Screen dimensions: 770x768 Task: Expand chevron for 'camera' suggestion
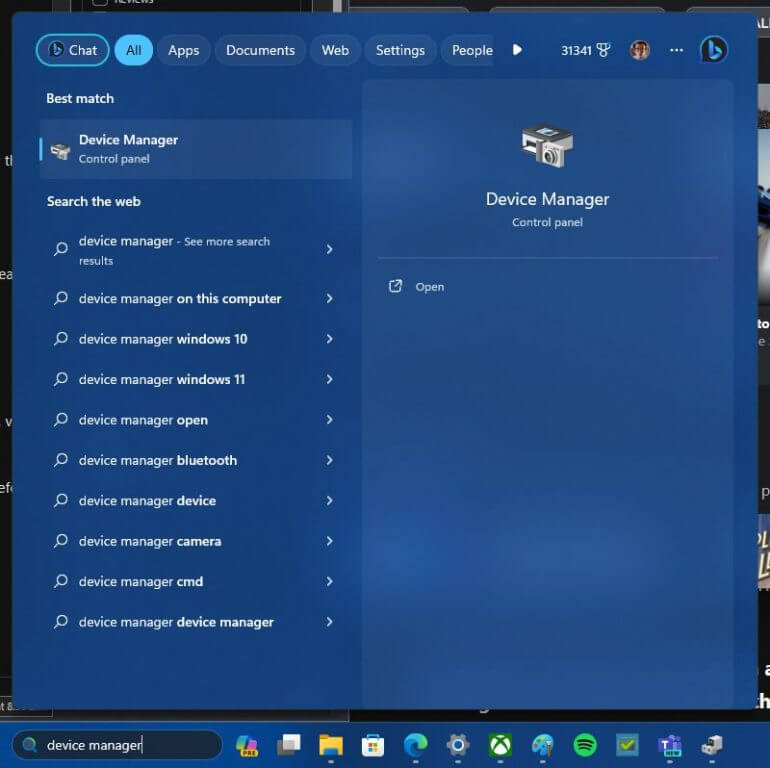click(330, 541)
